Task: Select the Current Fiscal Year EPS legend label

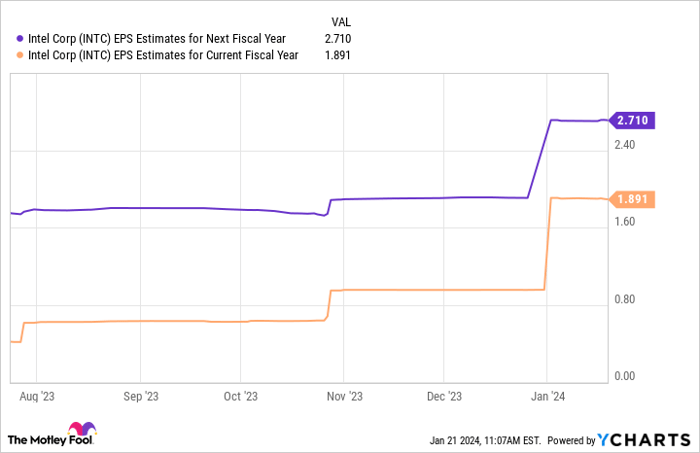Action: (x=163, y=55)
